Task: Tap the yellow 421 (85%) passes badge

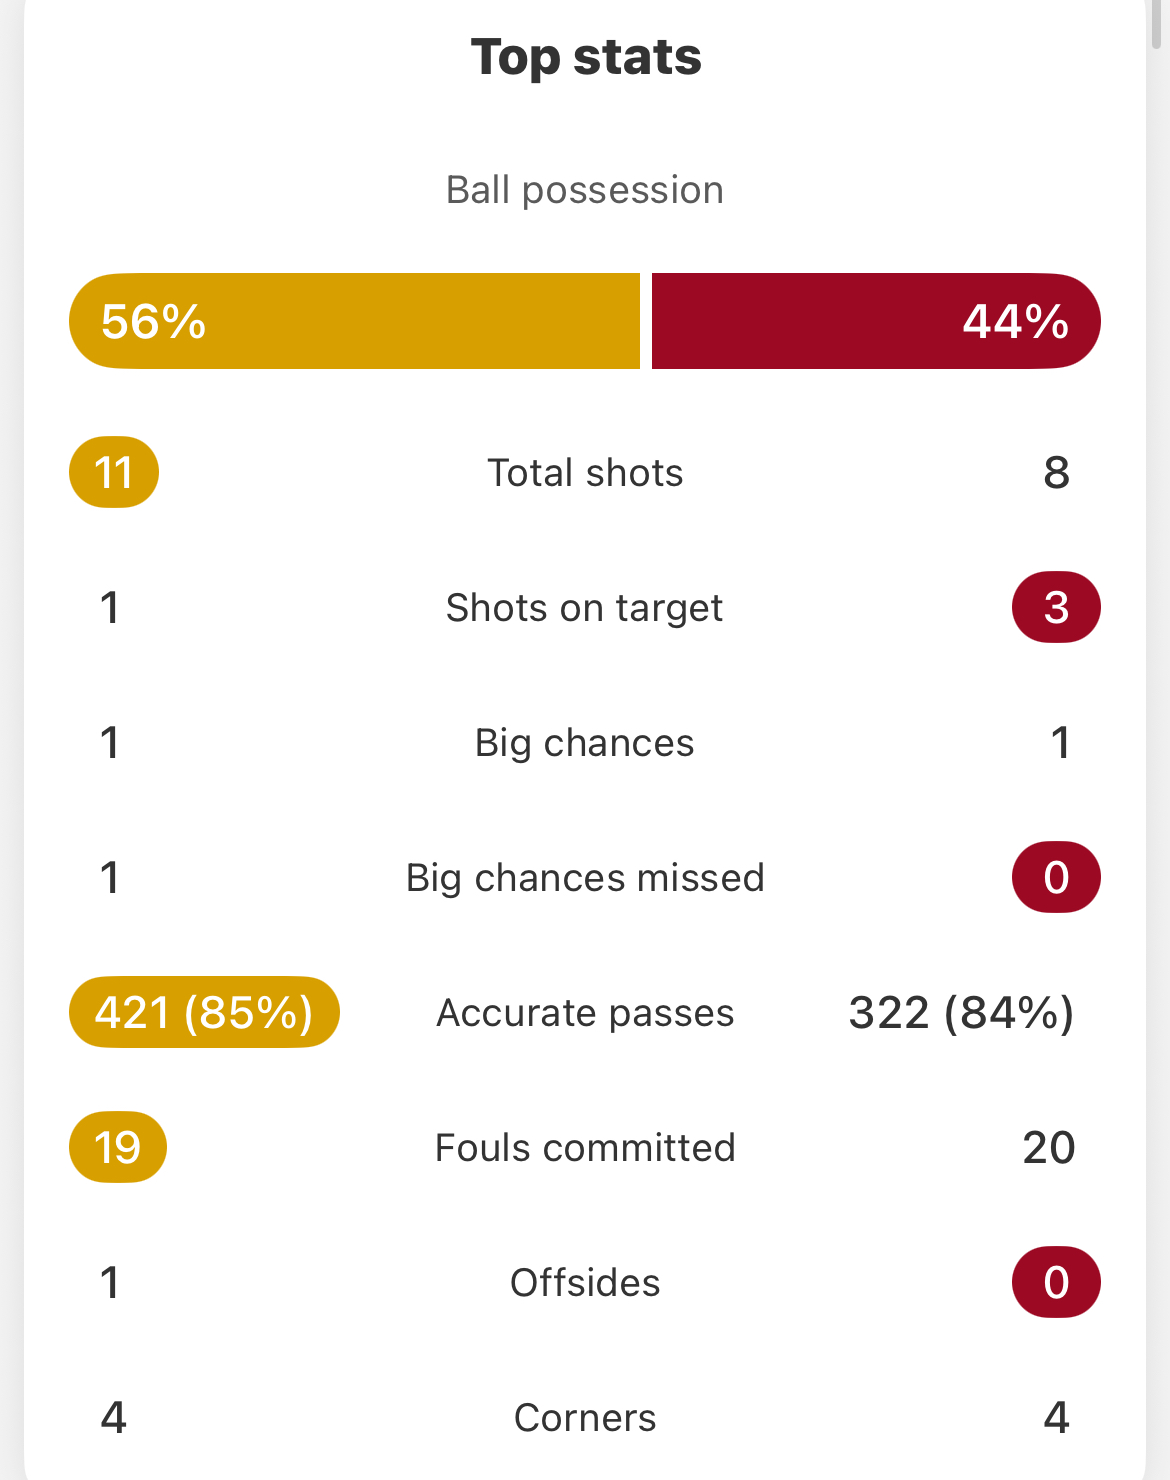Action: (204, 1012)
